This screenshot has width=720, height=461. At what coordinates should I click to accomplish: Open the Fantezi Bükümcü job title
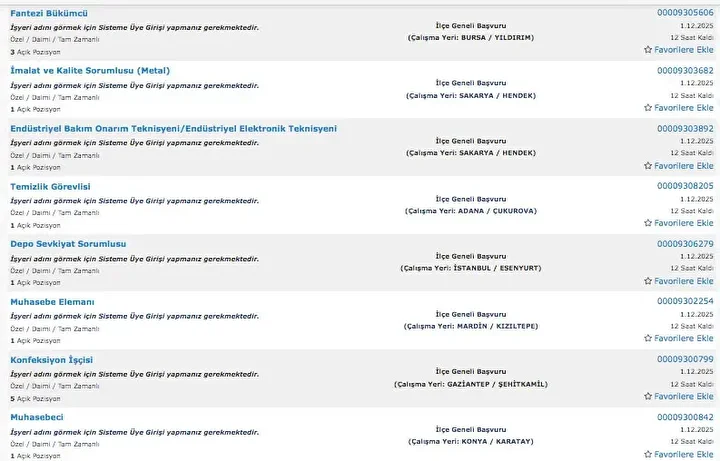(x=49, y=12)
